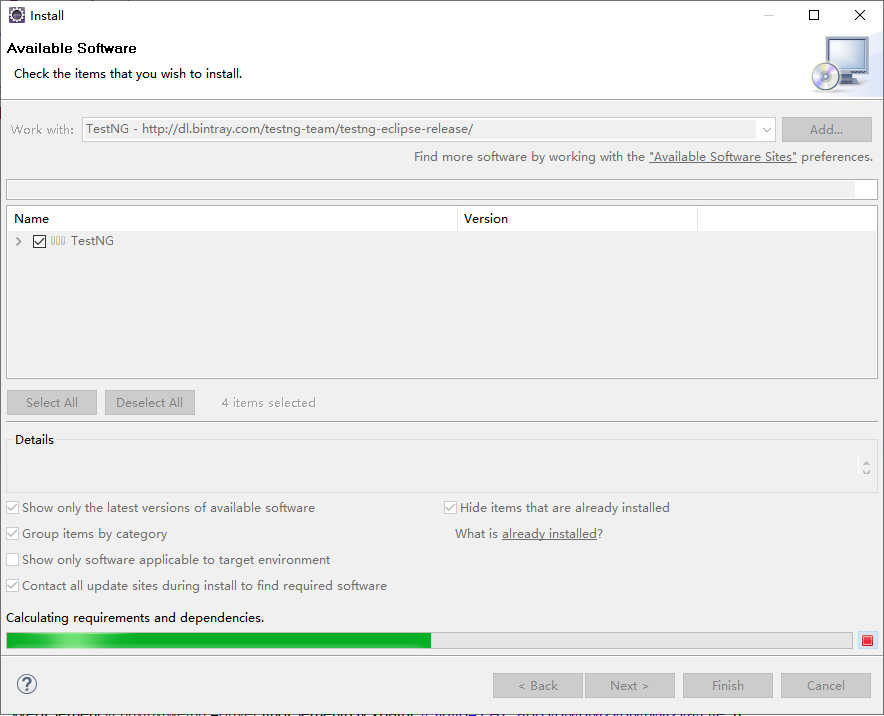The image size is (884, 716).
Task: Click the Details pane scroll stepper
Action: click(x=866, y=466)
